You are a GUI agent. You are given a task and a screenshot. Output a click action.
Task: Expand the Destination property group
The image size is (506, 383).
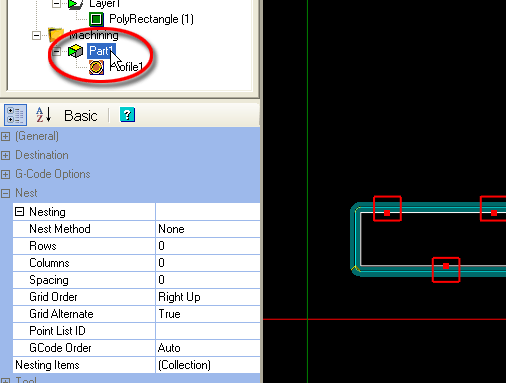click(6, 155)
